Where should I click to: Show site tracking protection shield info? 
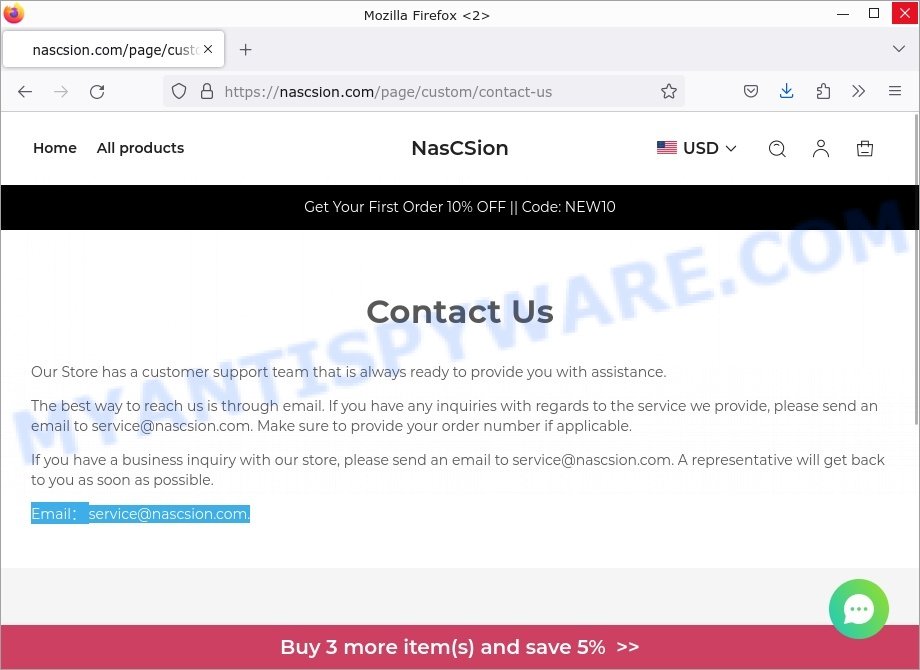coord(179,92)
